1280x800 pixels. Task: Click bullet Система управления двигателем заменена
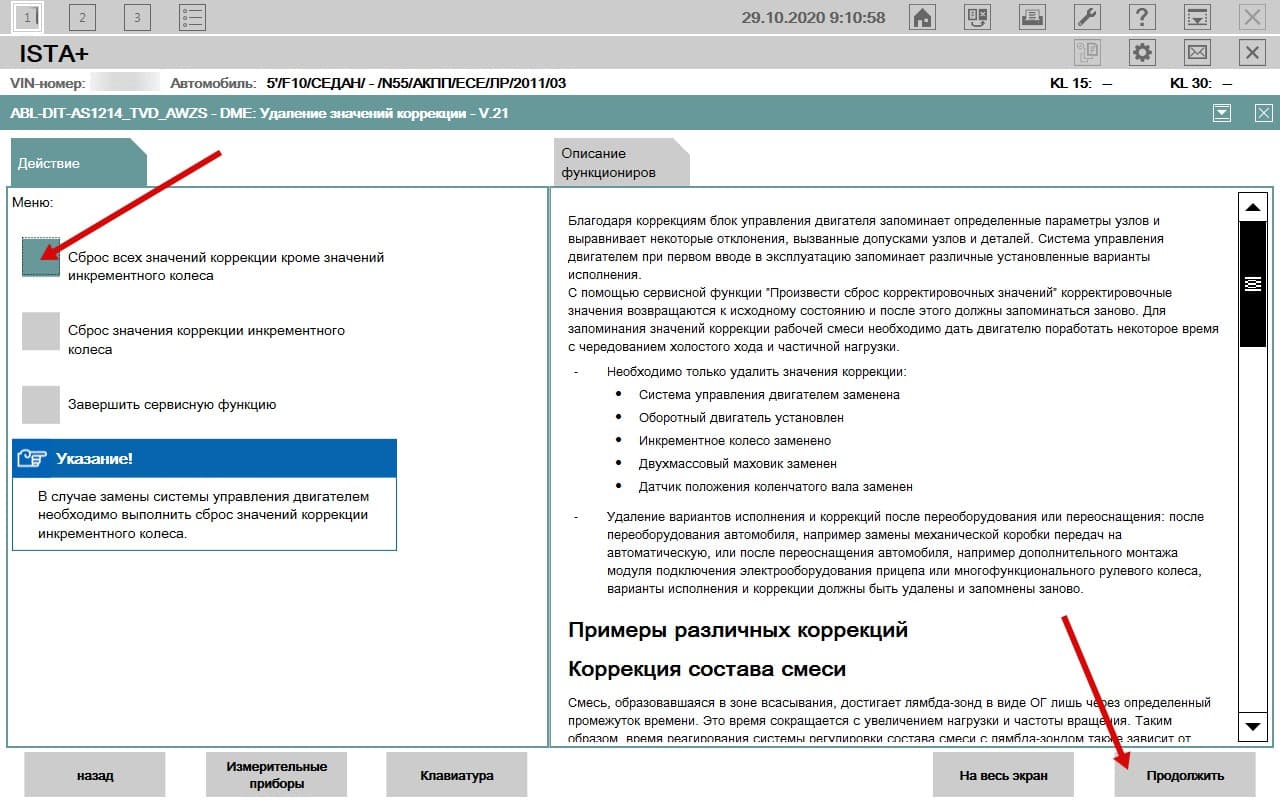coord(769,395)
